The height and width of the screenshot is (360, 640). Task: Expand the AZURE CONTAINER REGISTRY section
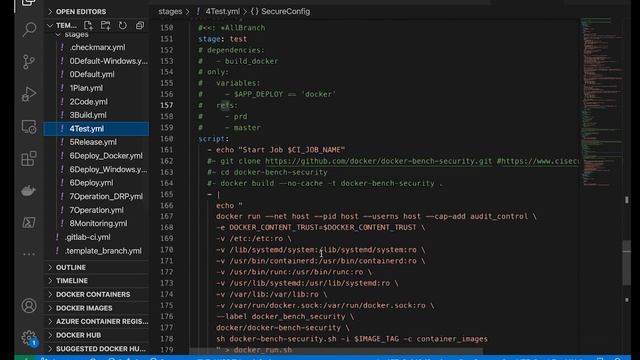(96, 322)
